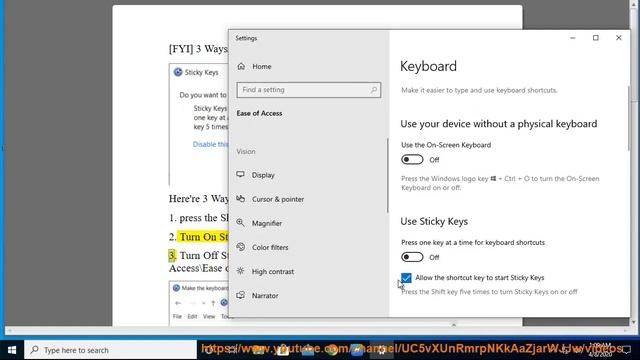Image resolution: width=640 pixels, height=360 pixels.
Task: Open the Windows Start menu
Action: pos(12,350)
